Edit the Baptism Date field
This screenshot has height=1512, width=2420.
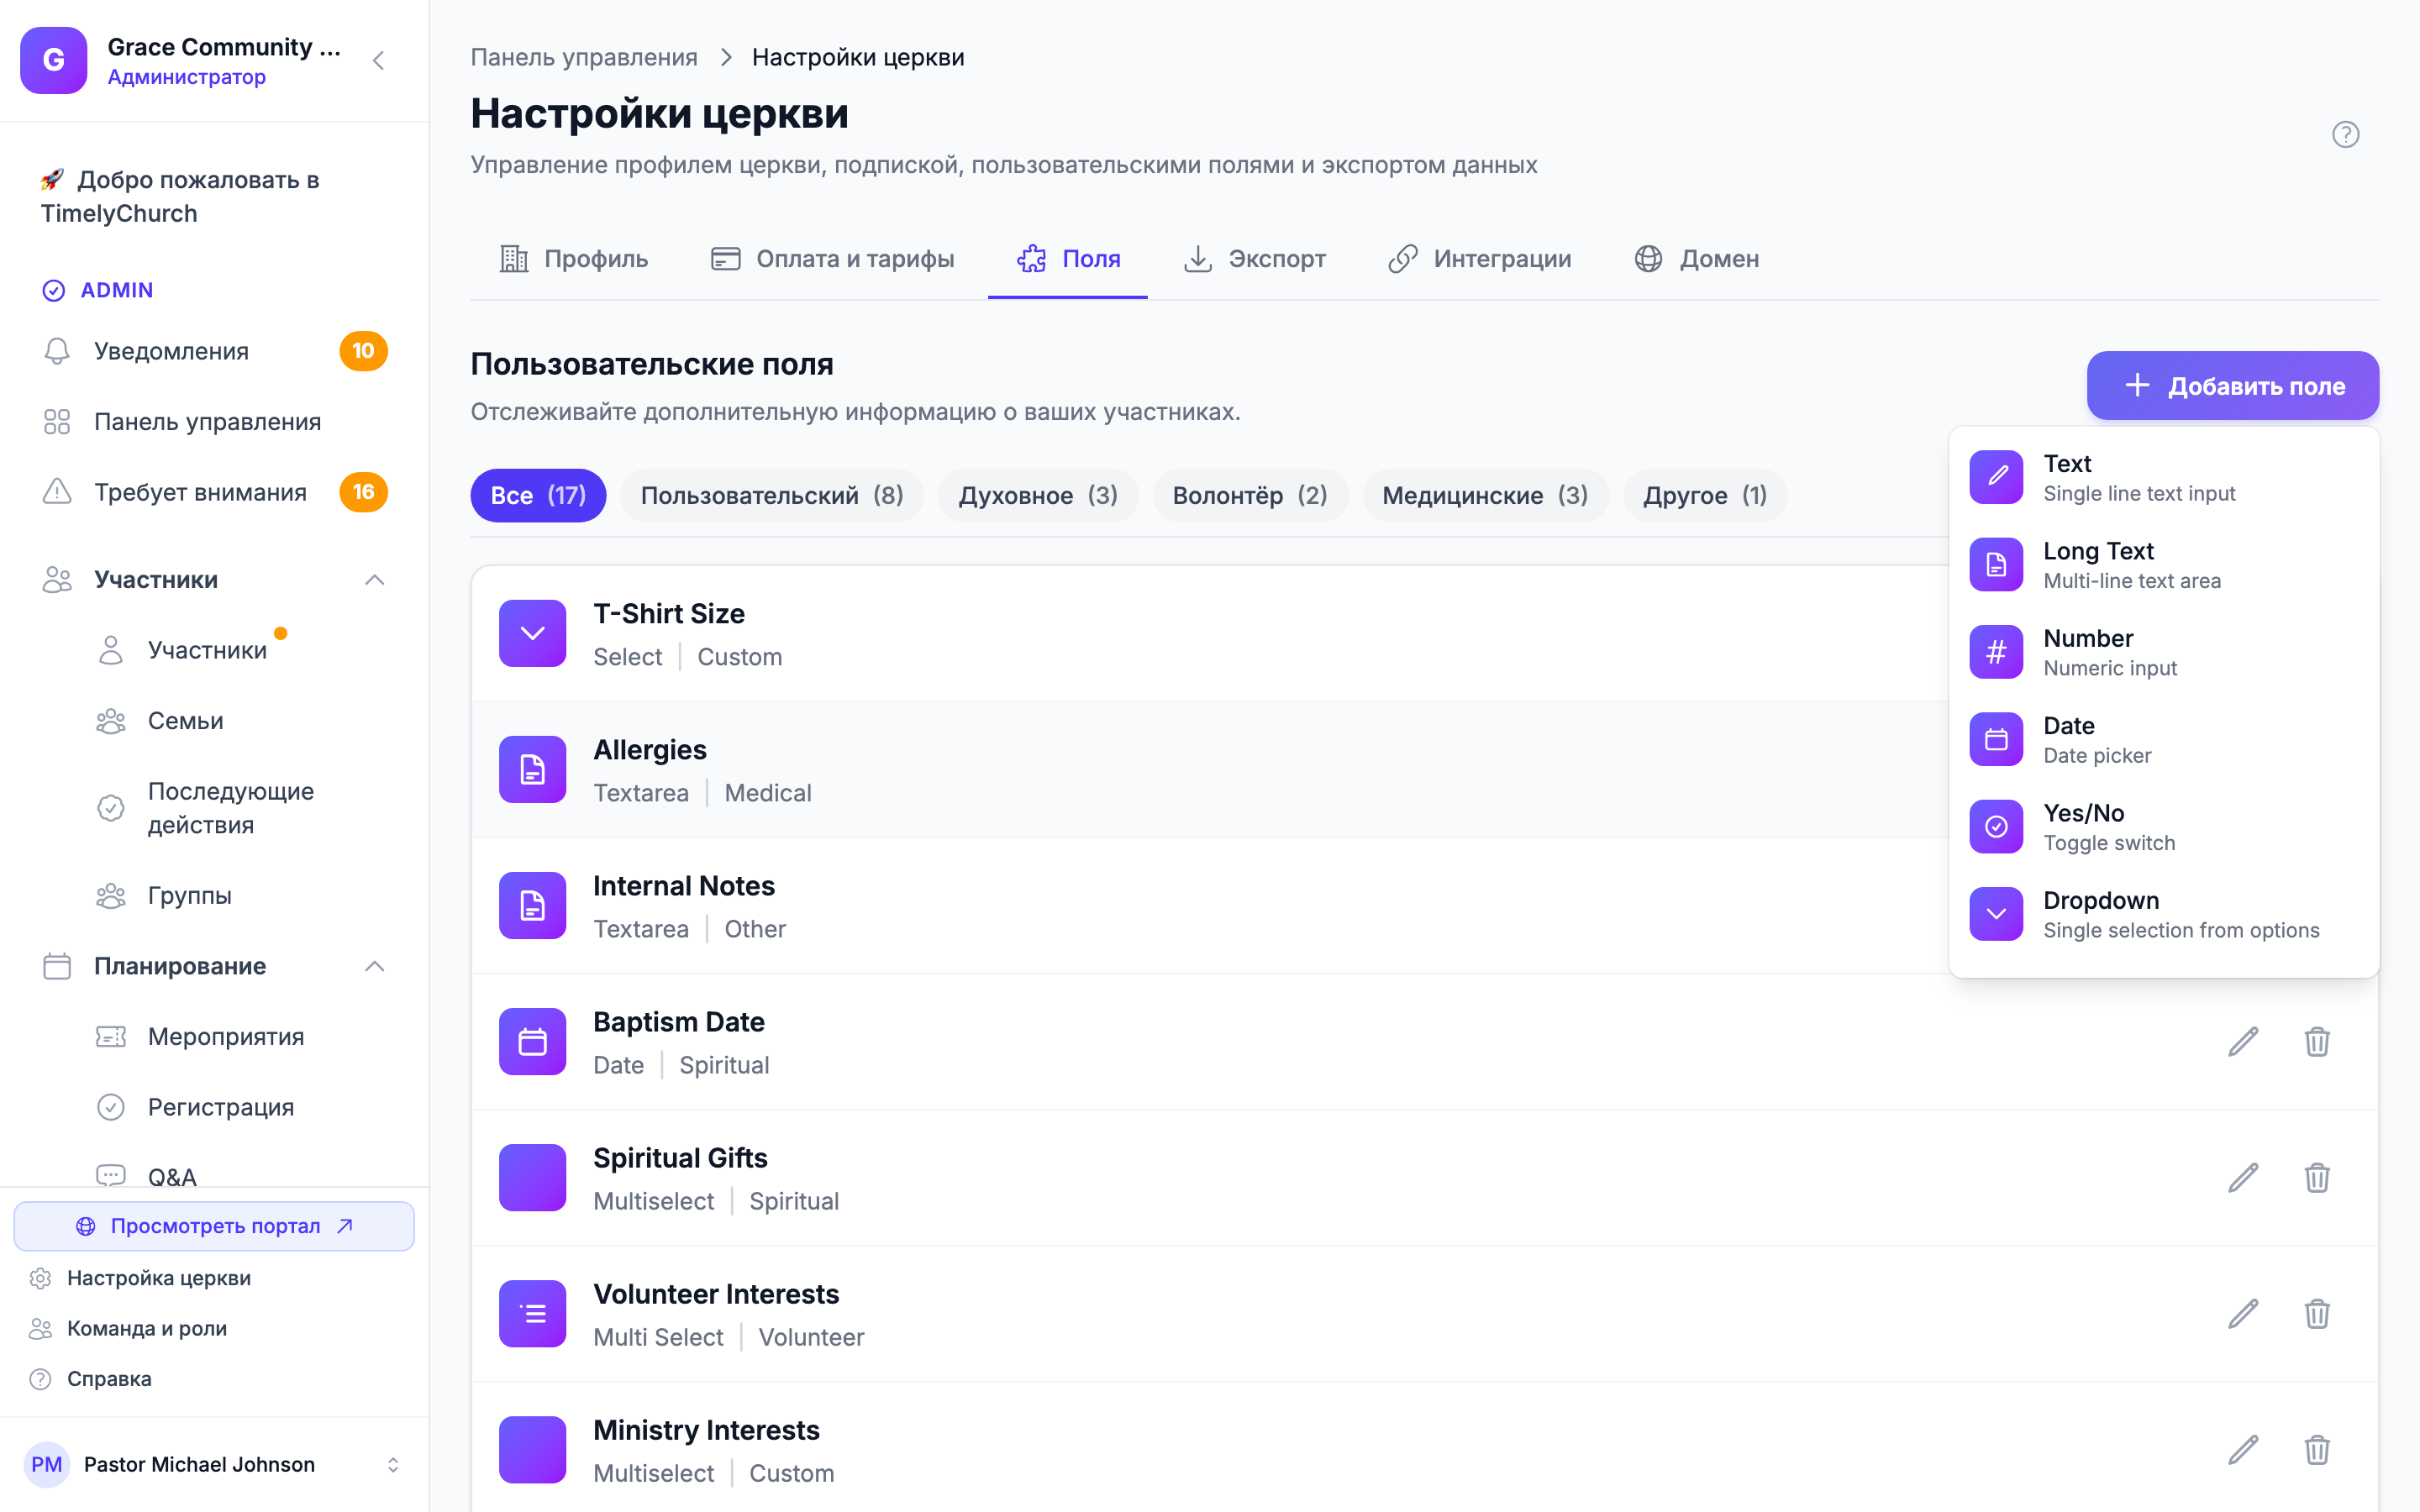pyautogui.click(x=2243, y=1041)
